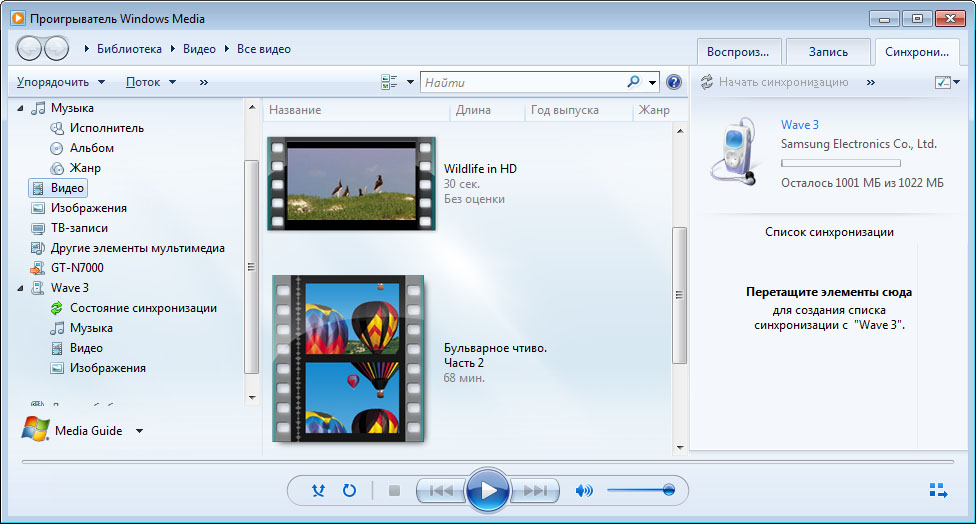
Task: Click Начать синхронизацию button
Action: coord(775,82)
